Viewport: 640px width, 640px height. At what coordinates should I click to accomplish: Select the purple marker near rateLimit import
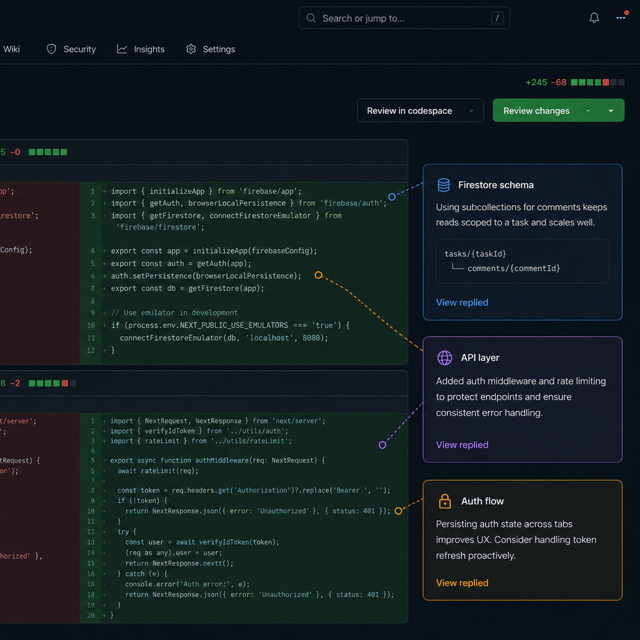[382, 445]
